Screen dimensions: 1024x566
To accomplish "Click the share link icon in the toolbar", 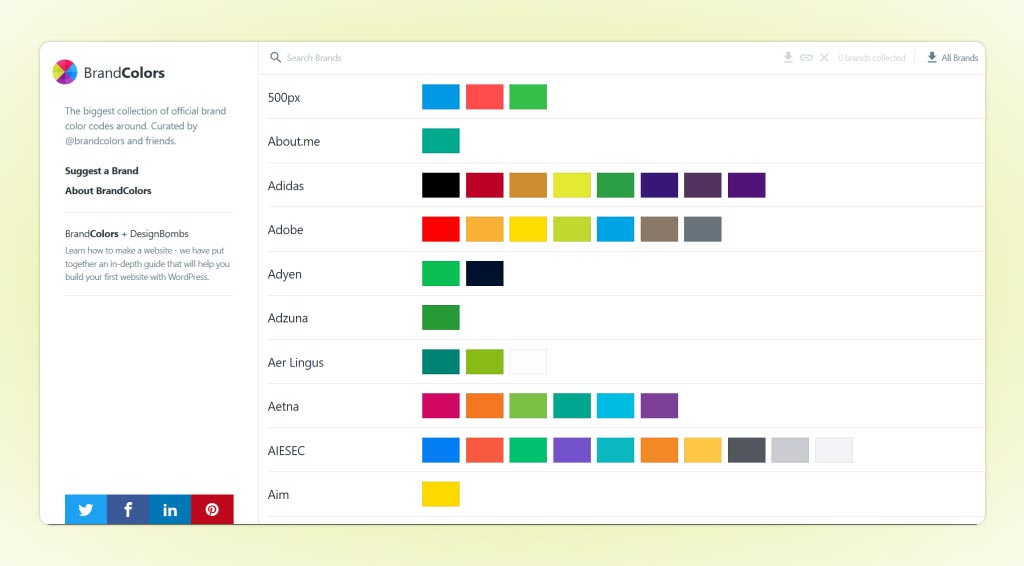I will click(x=807, y=57).
